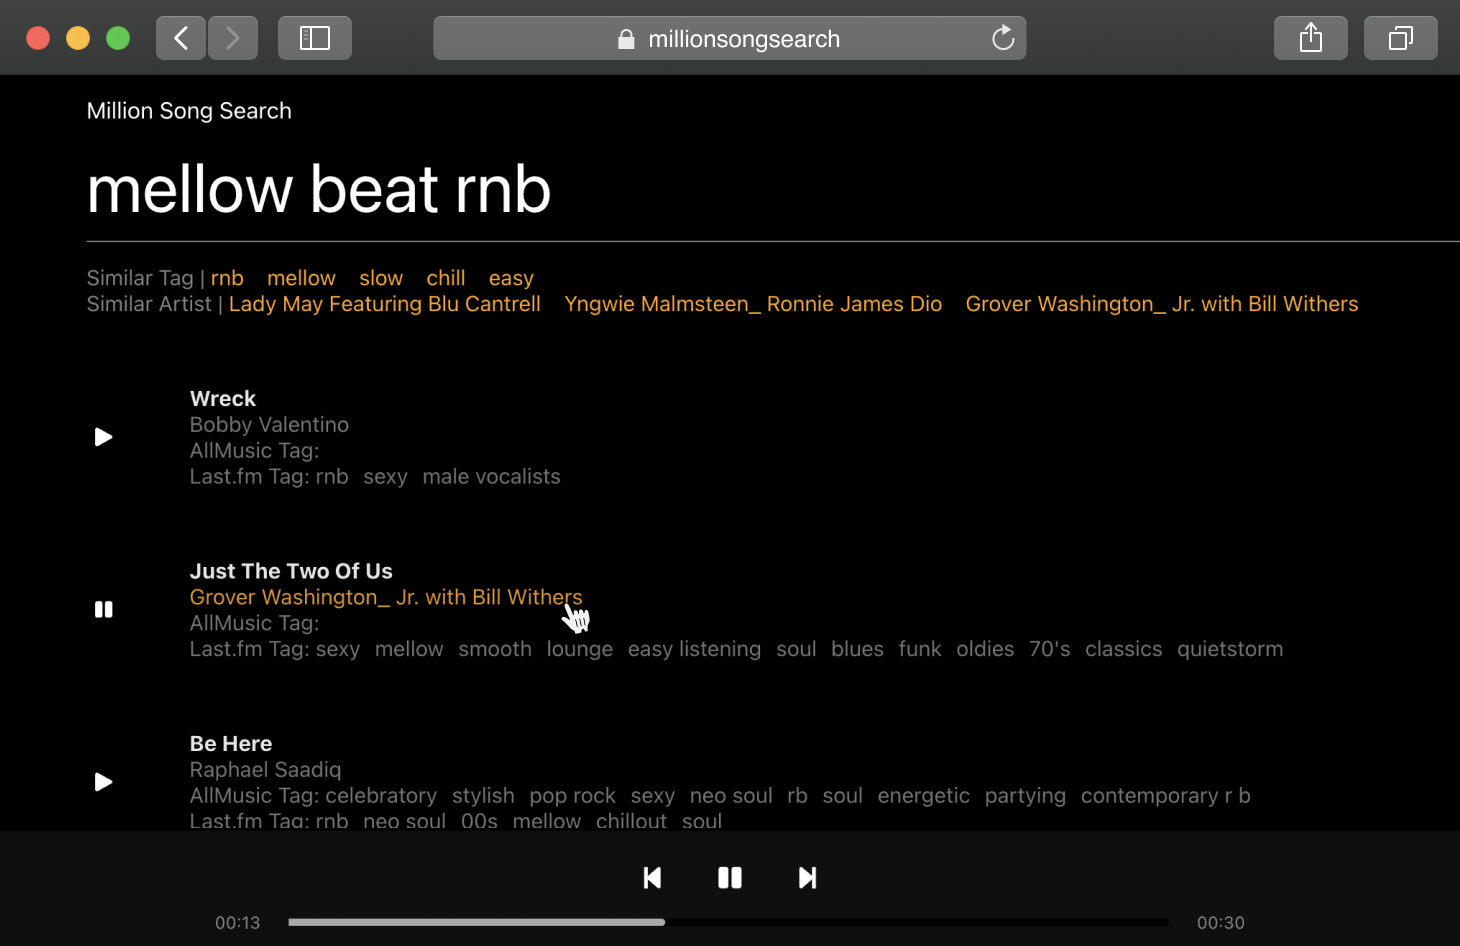Click 'blues' tag
This screenshot has width=1460, height=946.
pyautogui.click(x=857, y=649)
